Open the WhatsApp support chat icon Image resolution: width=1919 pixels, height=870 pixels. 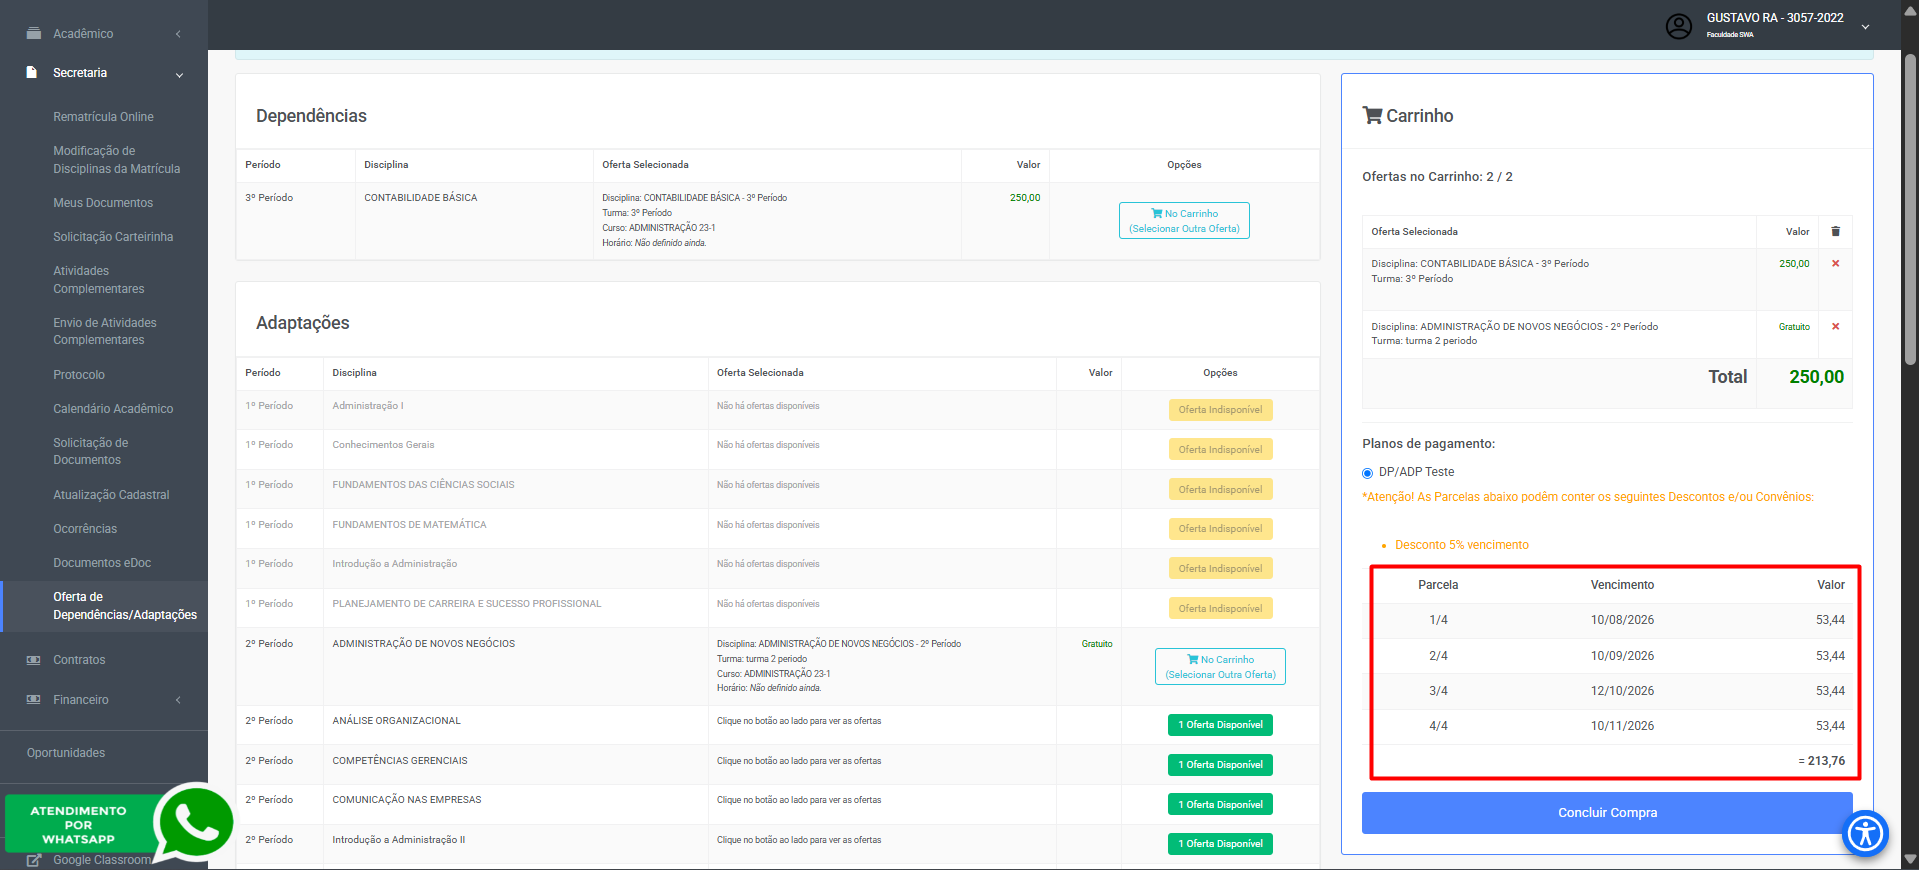point(194,822)
